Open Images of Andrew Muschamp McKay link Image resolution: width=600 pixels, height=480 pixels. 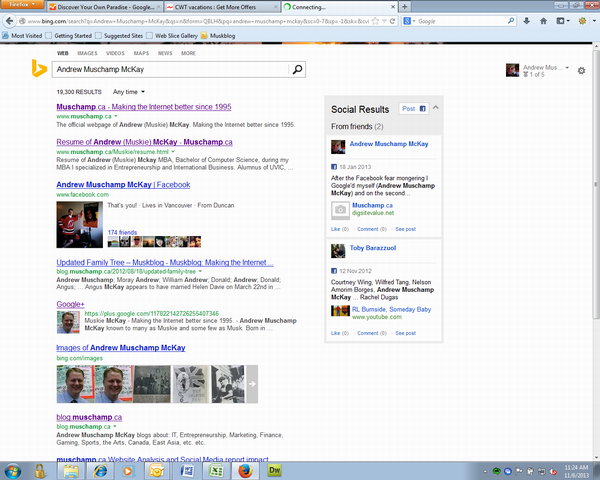coord(121,348)
